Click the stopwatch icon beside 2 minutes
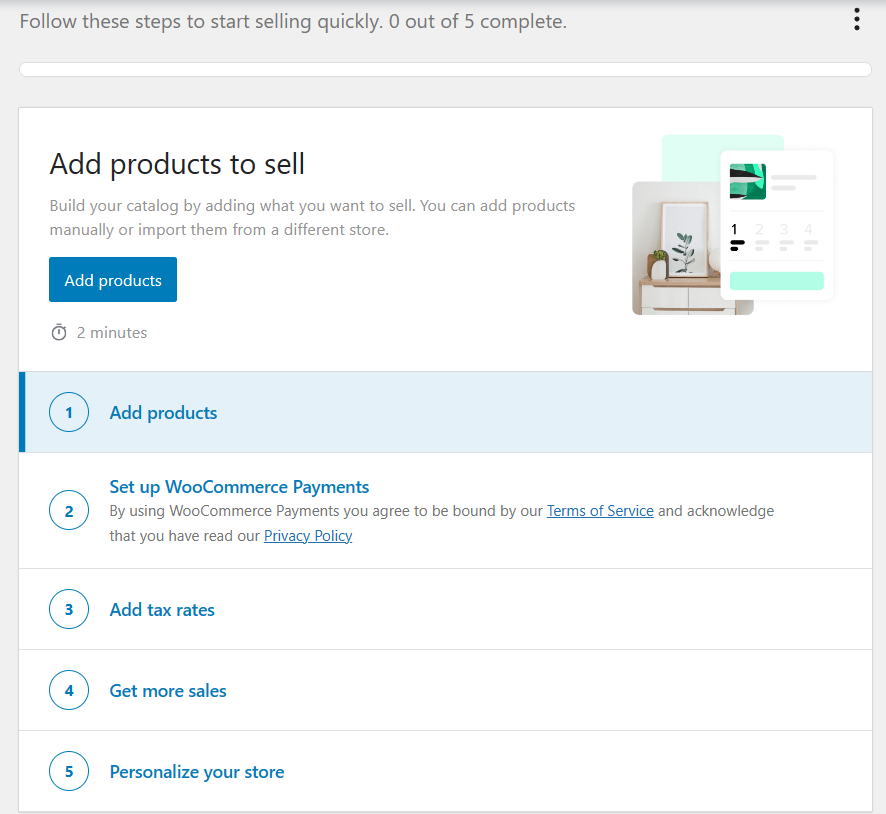Screen dimensions: 886x814 pyautogui.click(x=59, y=332)
